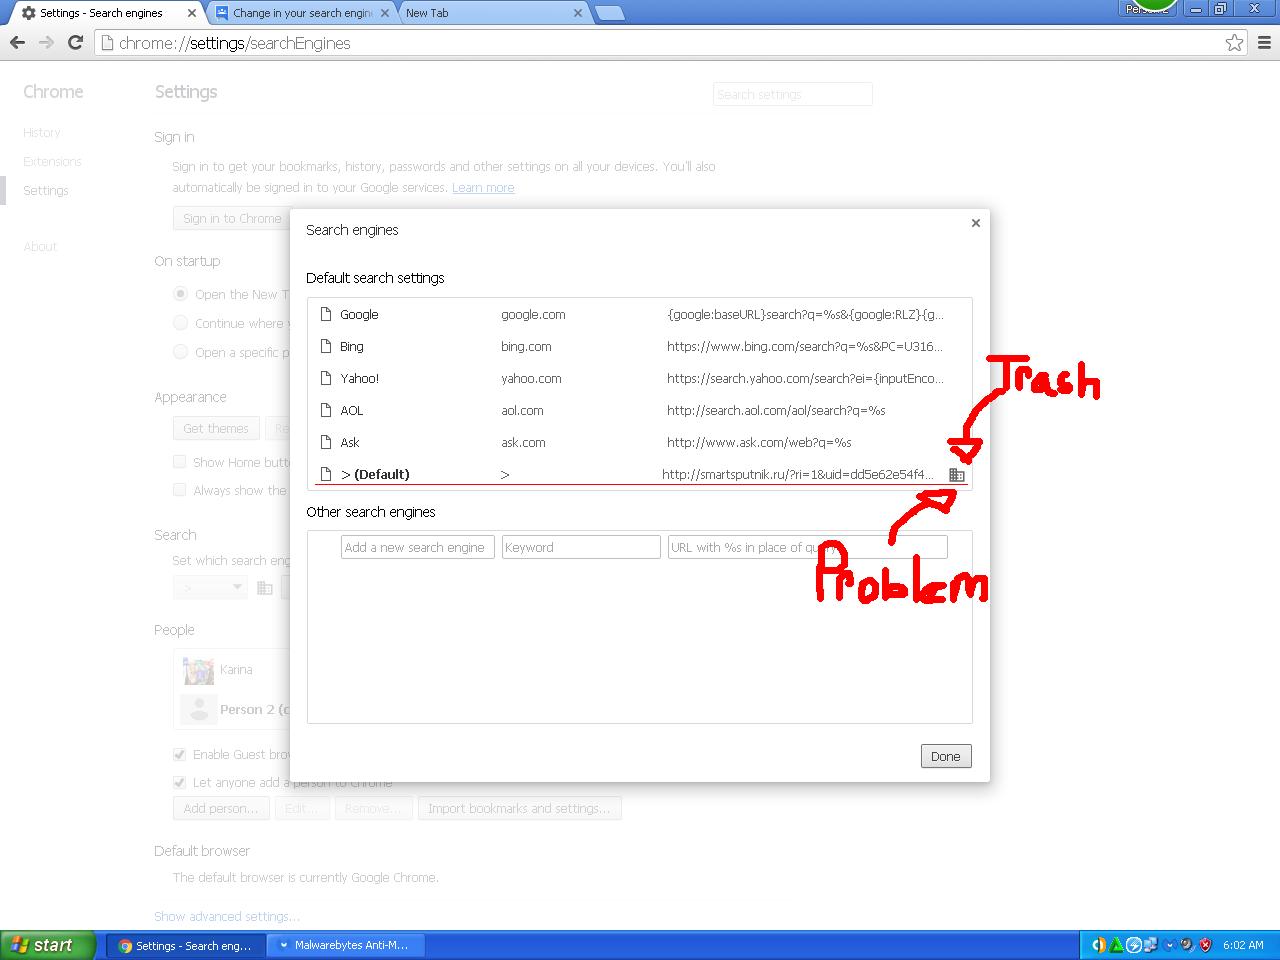
Task: Click the policy icon on the smartsputnik.ru row
Action: [956, 475]
